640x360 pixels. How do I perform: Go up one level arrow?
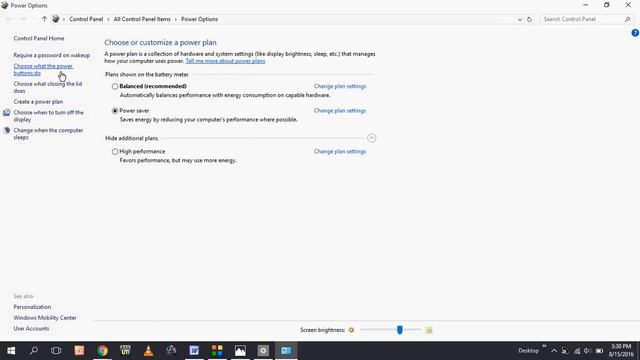pyautogui.click(x=44, y=19)
